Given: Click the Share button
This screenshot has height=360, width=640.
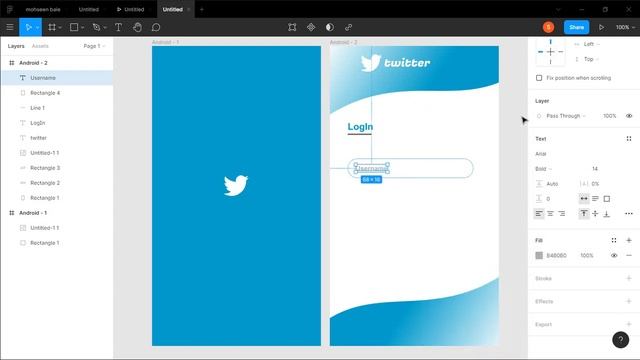Looking at the screenshot, I should pos(576,27).
